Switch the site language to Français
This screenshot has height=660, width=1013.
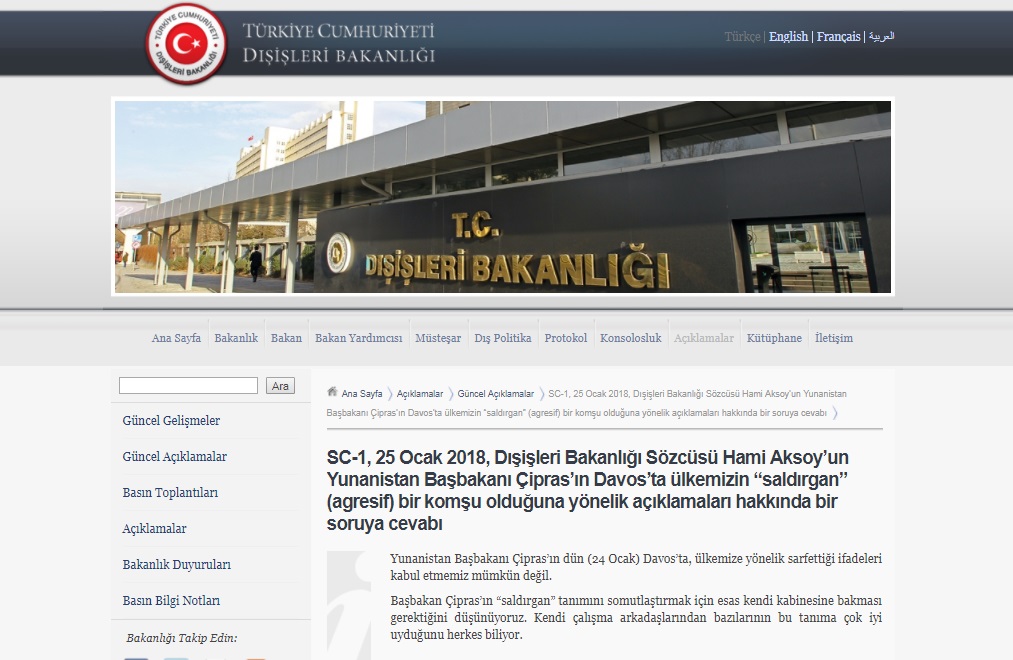838,37
